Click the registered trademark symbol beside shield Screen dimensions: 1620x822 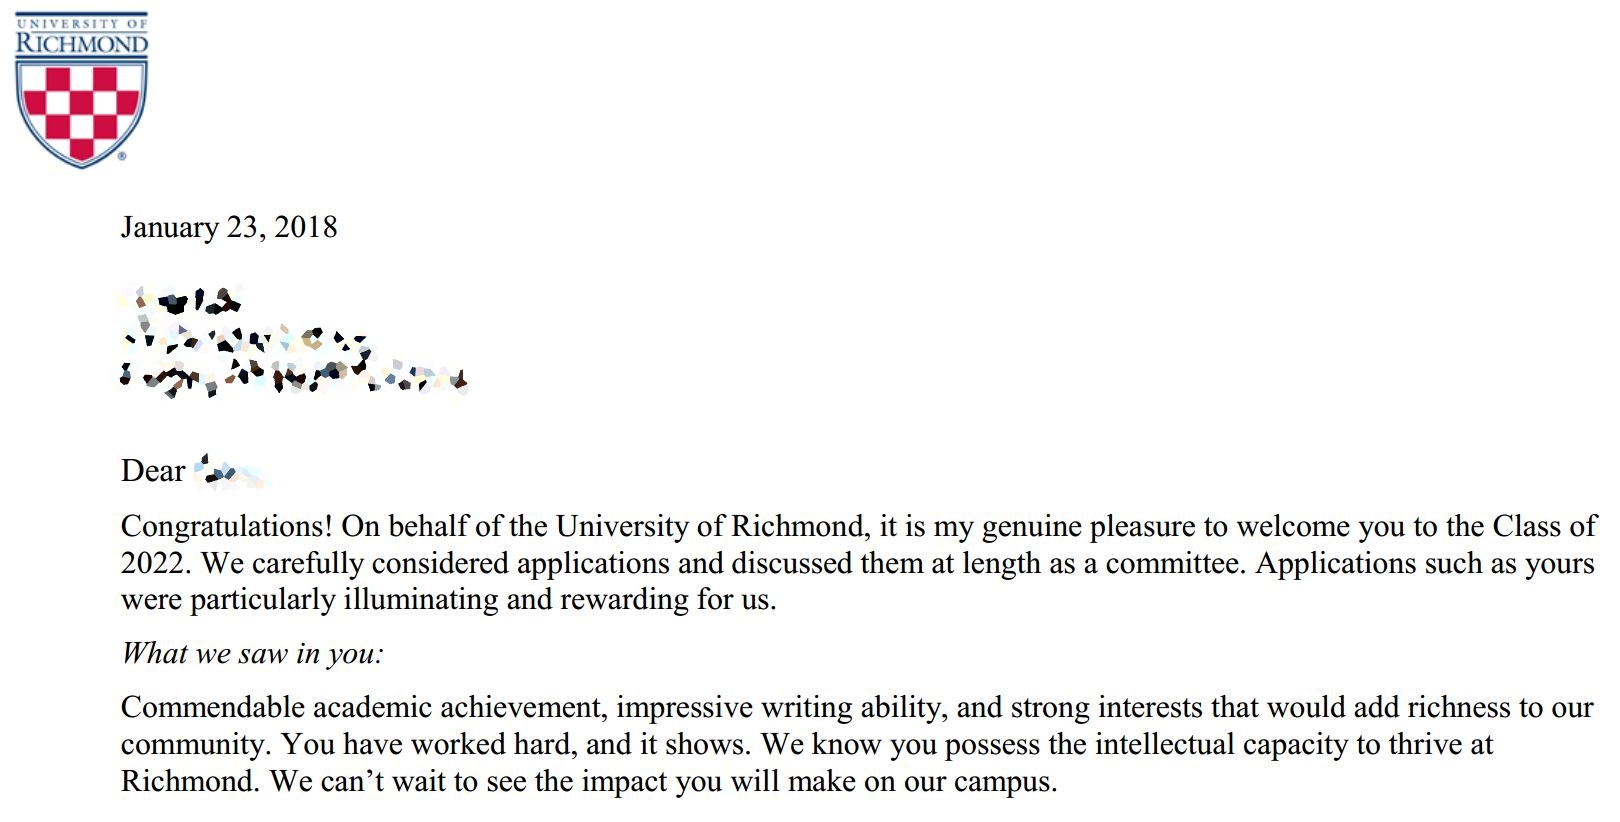[122, 156]
